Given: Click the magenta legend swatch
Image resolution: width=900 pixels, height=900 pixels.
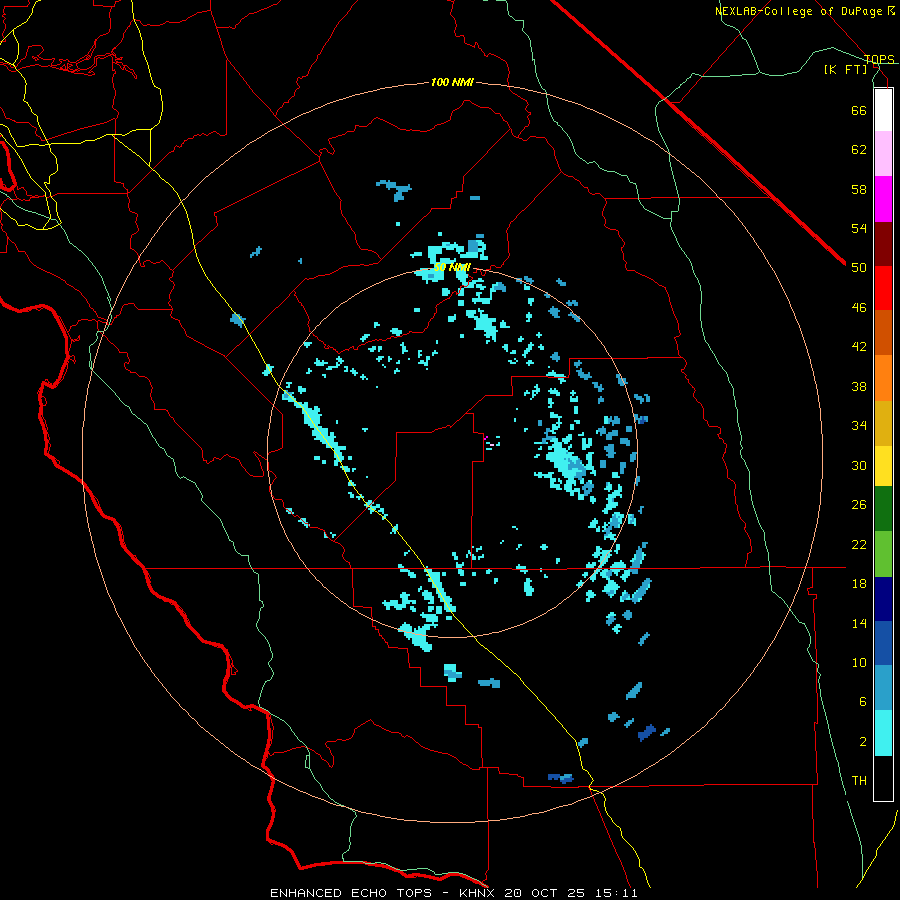Looking at the screenshot, I should coord(883,199).
